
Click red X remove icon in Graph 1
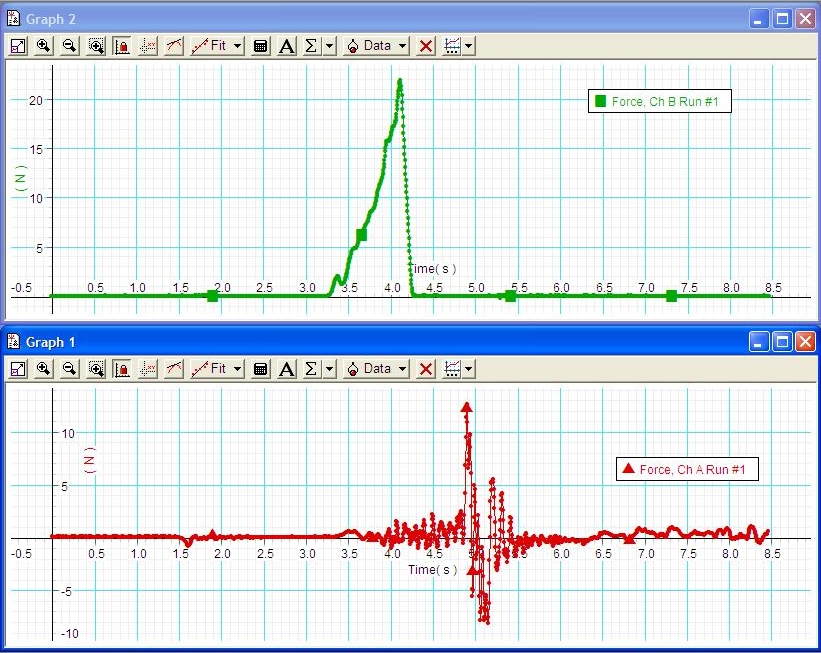(426, 369)
